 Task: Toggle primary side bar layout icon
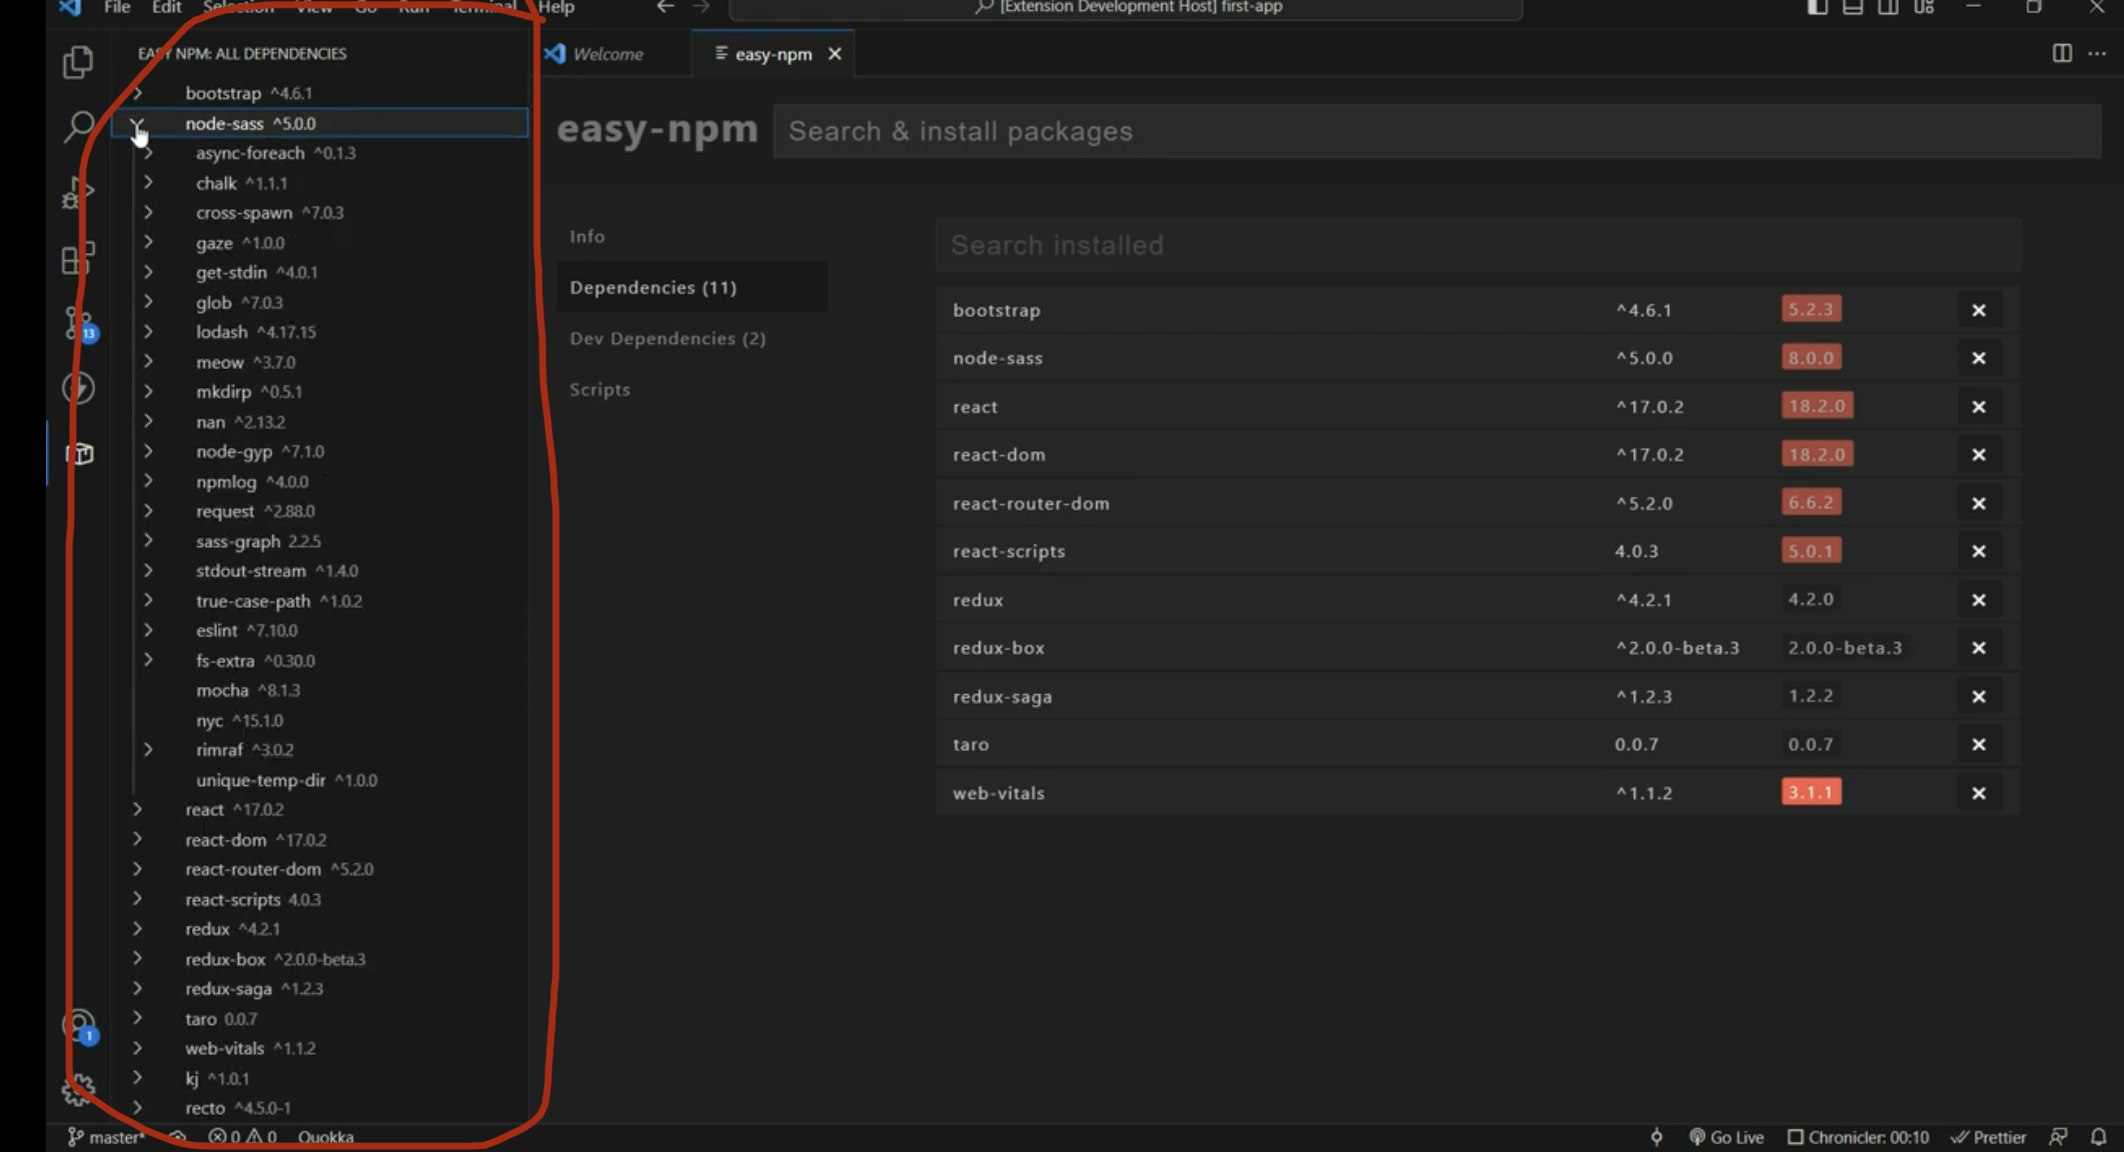(x=1817, y=7)
